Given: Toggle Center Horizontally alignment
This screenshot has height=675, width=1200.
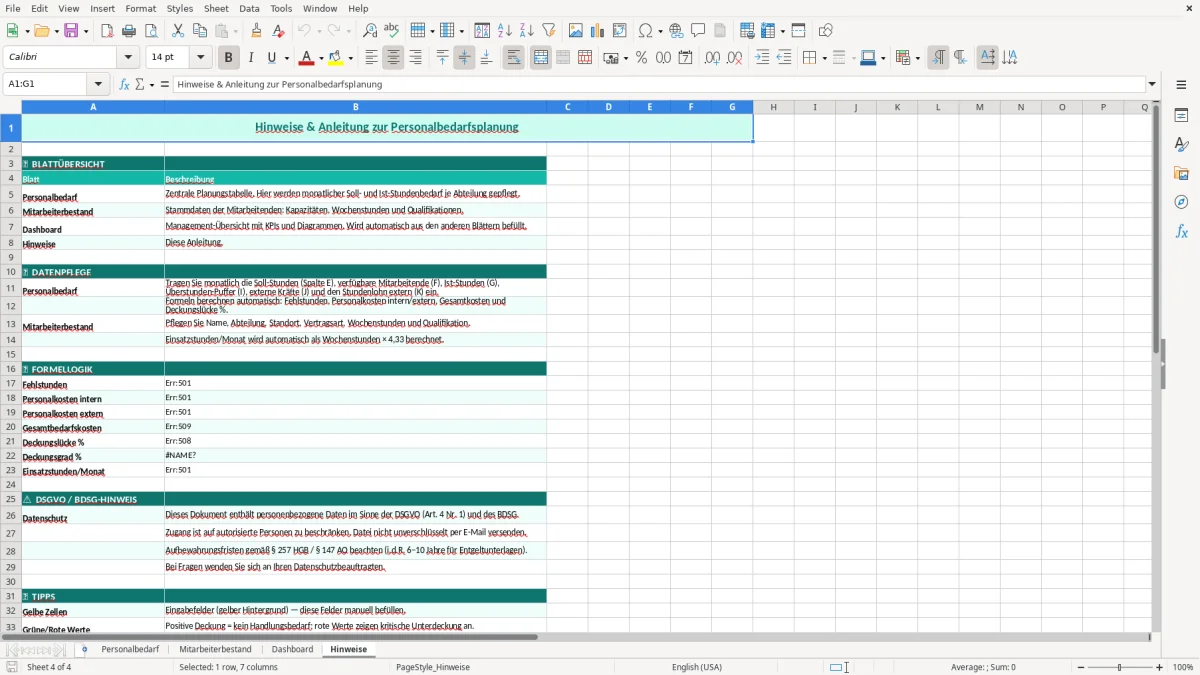Looking at the screenshot, I should tap(393, 58).
